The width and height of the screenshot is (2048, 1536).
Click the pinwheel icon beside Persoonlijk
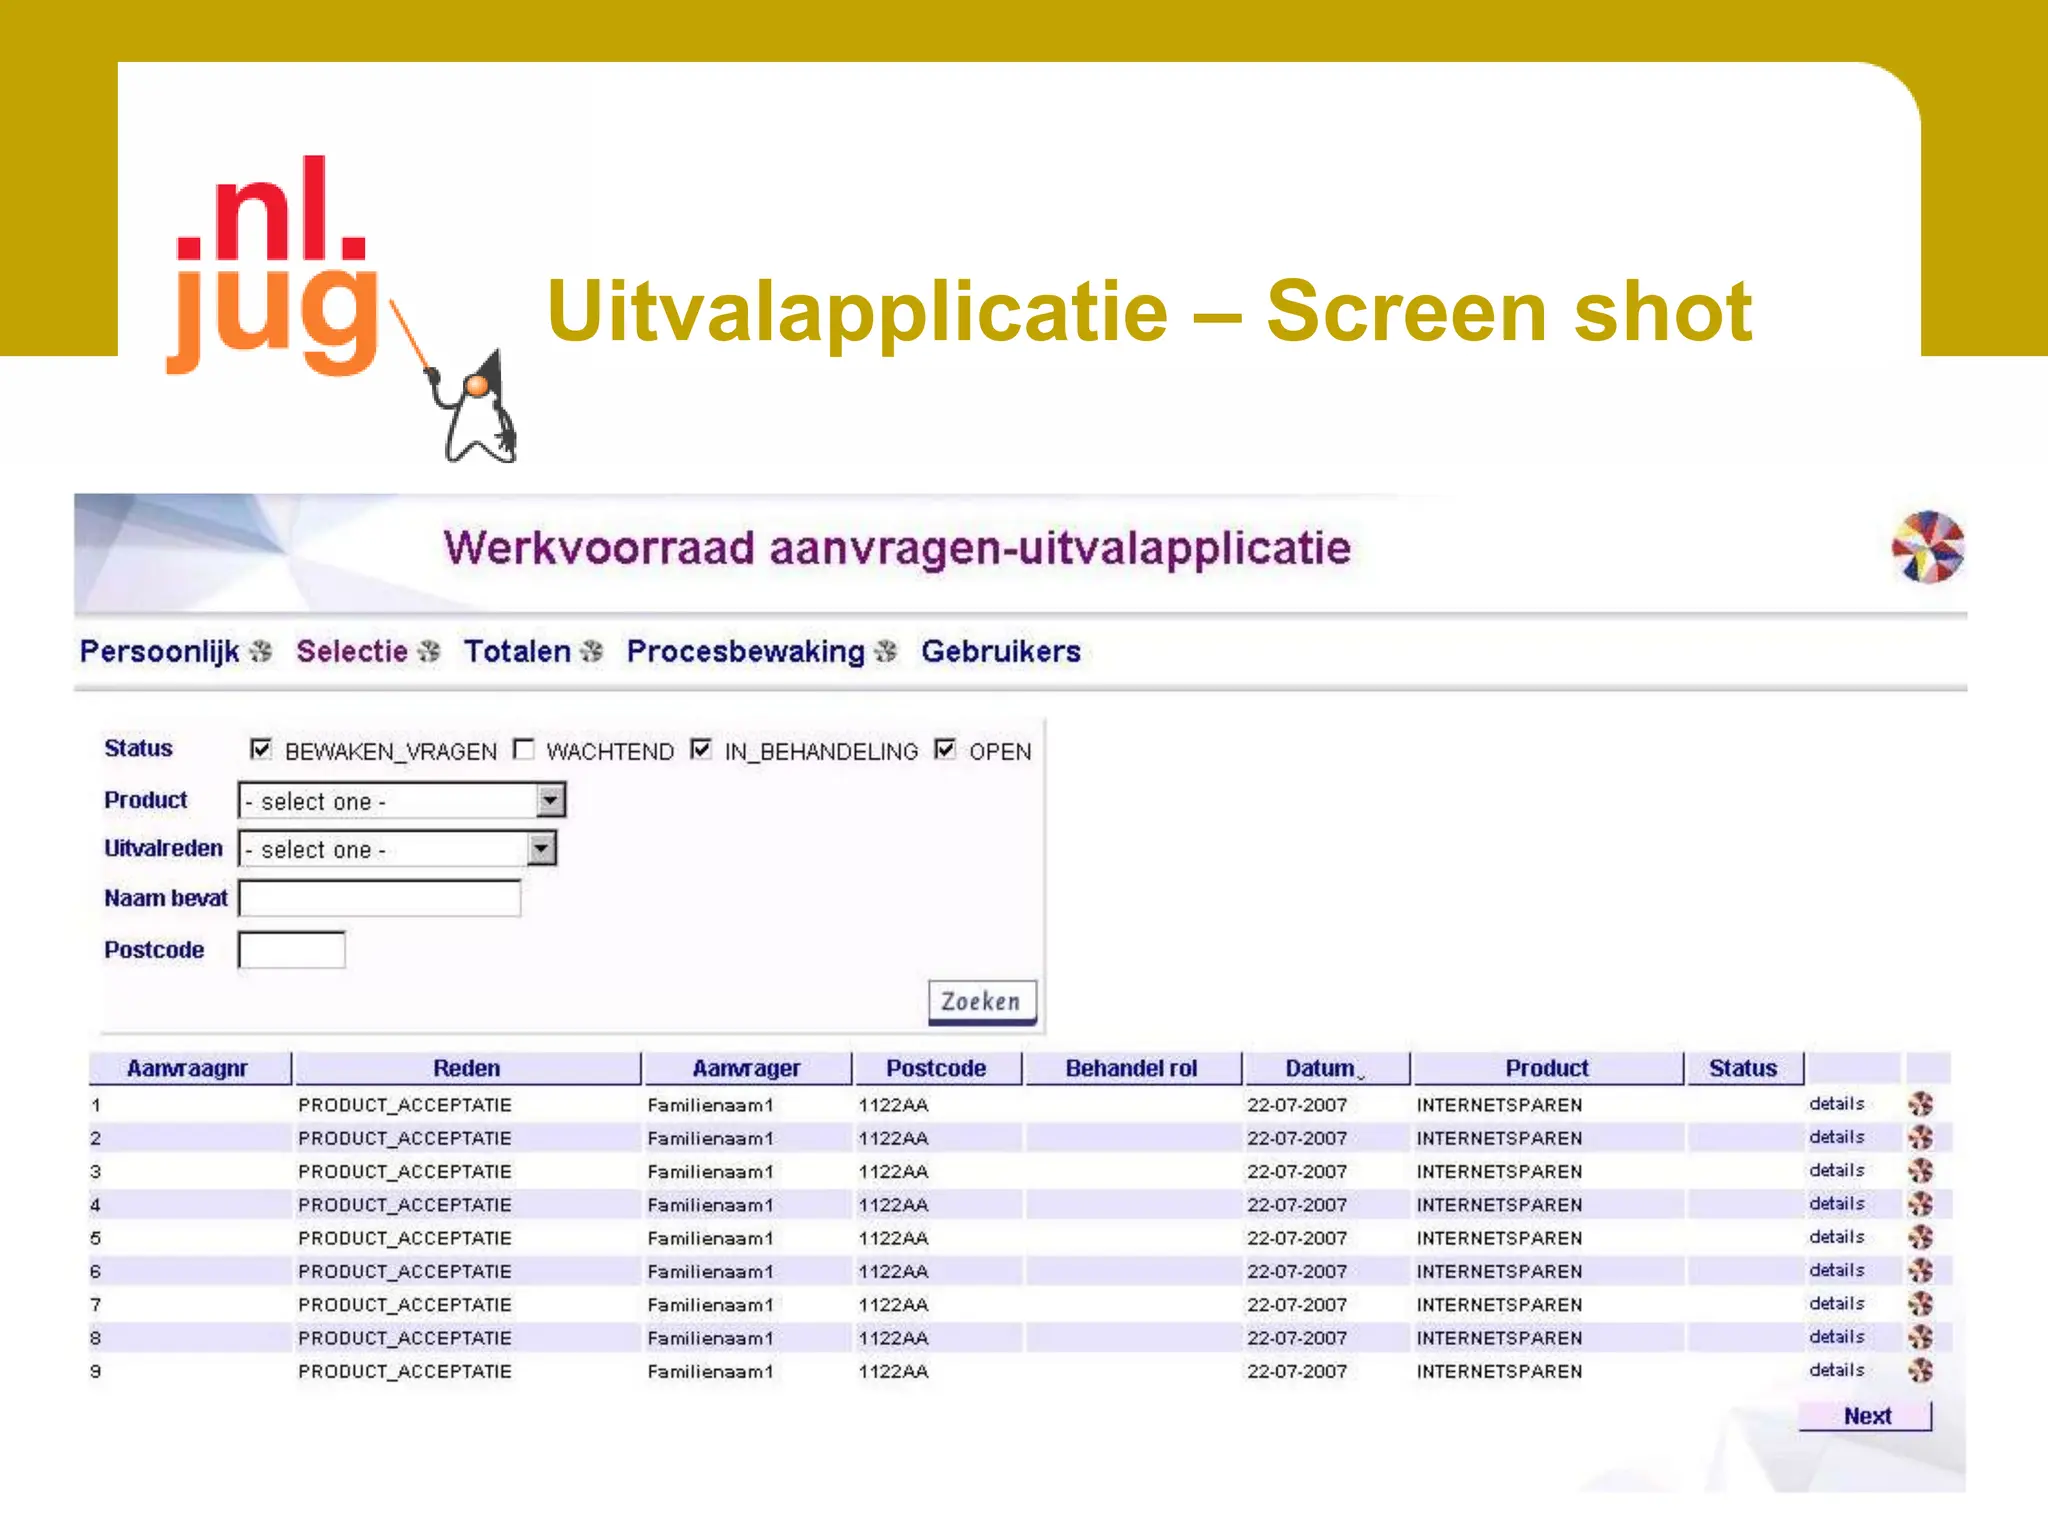click(260, 652)
